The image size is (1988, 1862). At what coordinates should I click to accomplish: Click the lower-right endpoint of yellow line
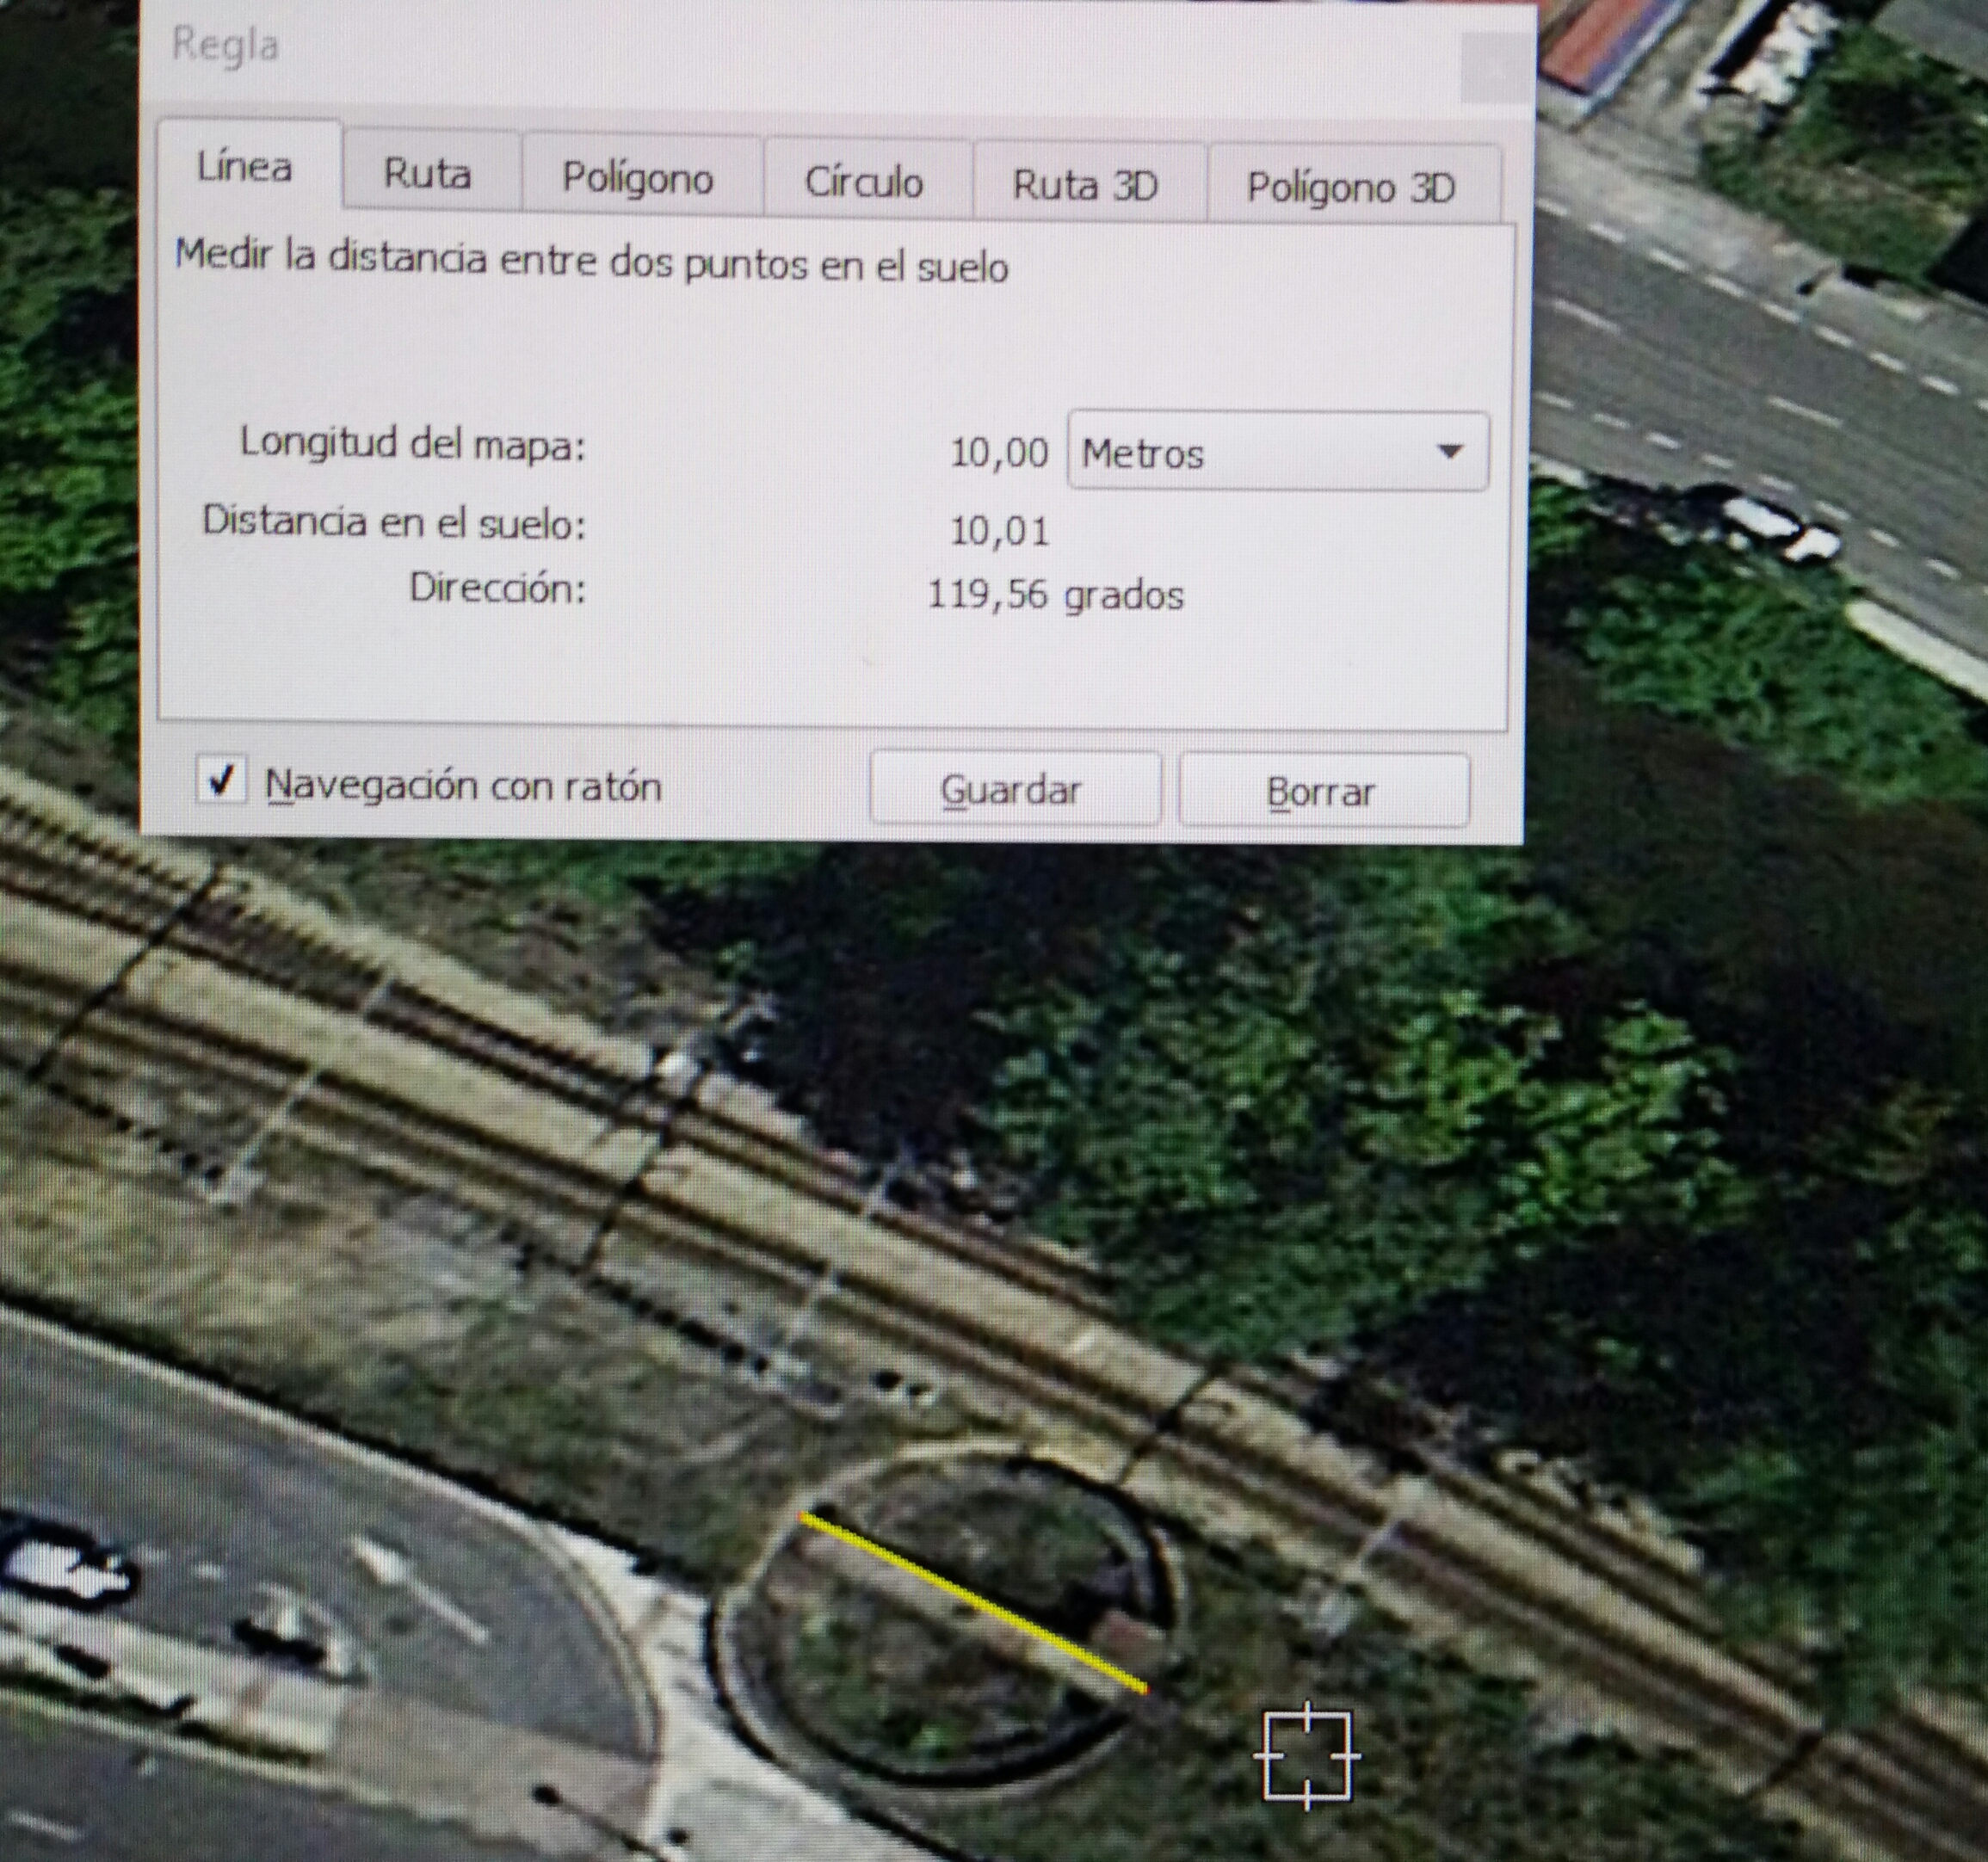(1144, 1690)
